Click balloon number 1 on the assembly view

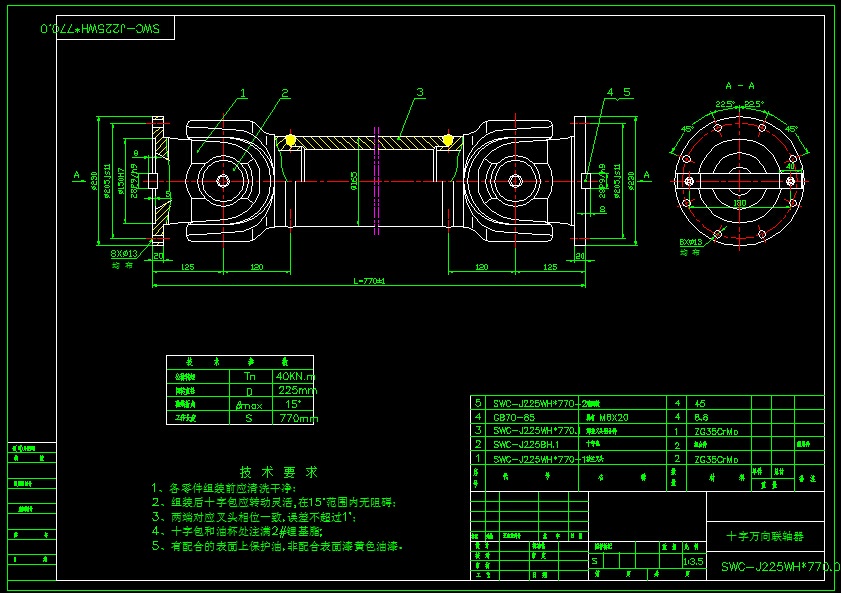(243, 93)
